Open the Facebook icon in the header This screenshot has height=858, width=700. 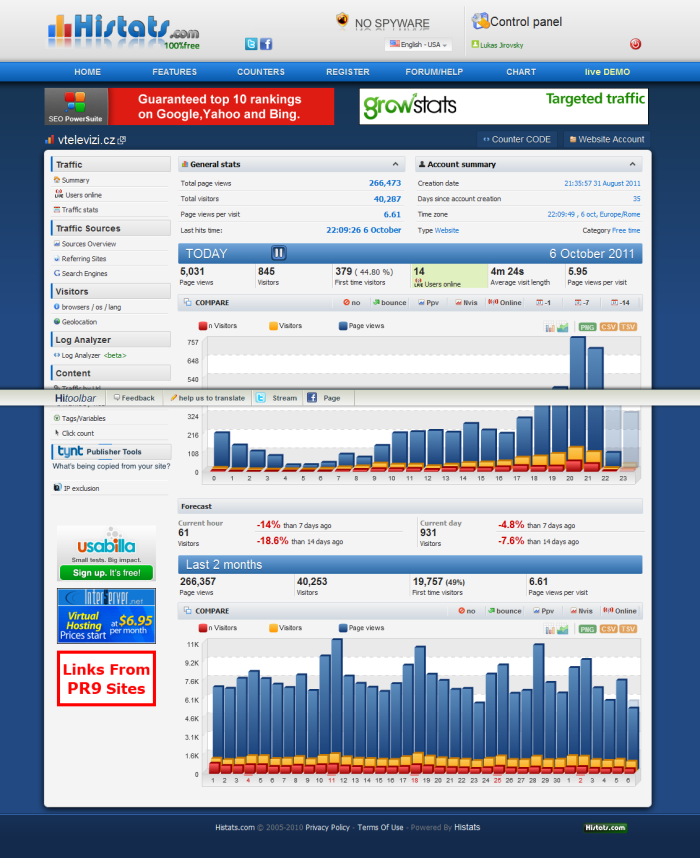(266, 44)
